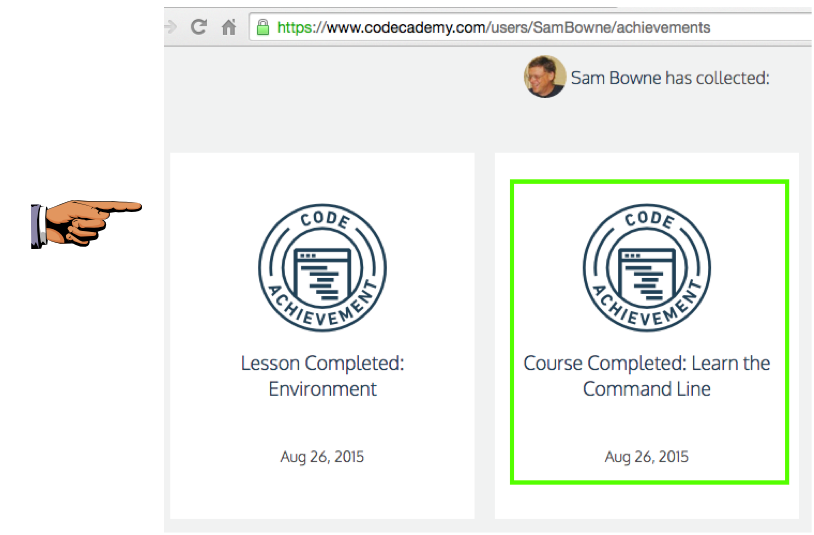Click 'users' in the URL path
The width and height of the screenshot is (814, 535).
(x=515, y=27)
